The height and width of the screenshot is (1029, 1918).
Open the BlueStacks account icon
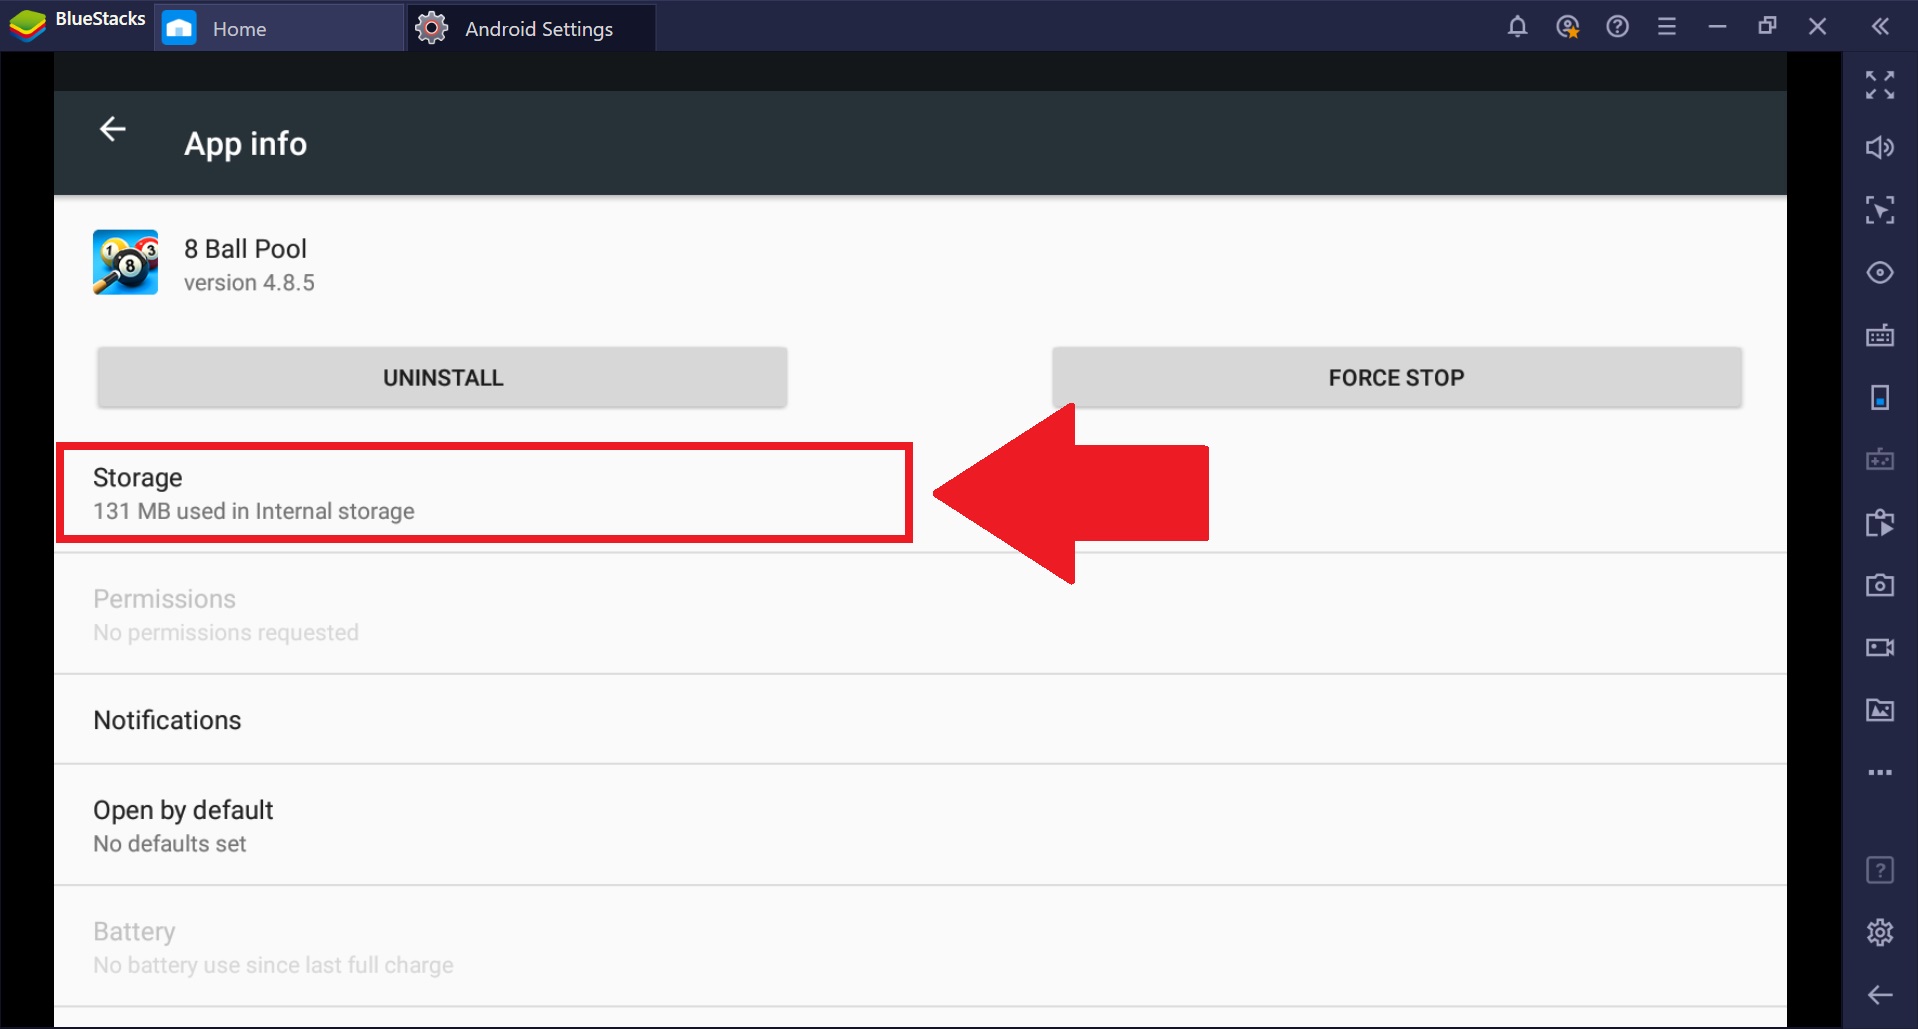[1567, 27]
